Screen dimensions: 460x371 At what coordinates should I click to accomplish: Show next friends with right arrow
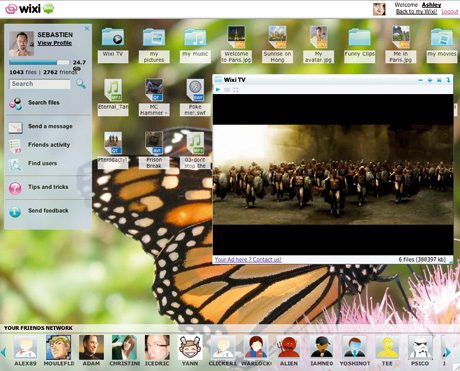tap(447, 352)
